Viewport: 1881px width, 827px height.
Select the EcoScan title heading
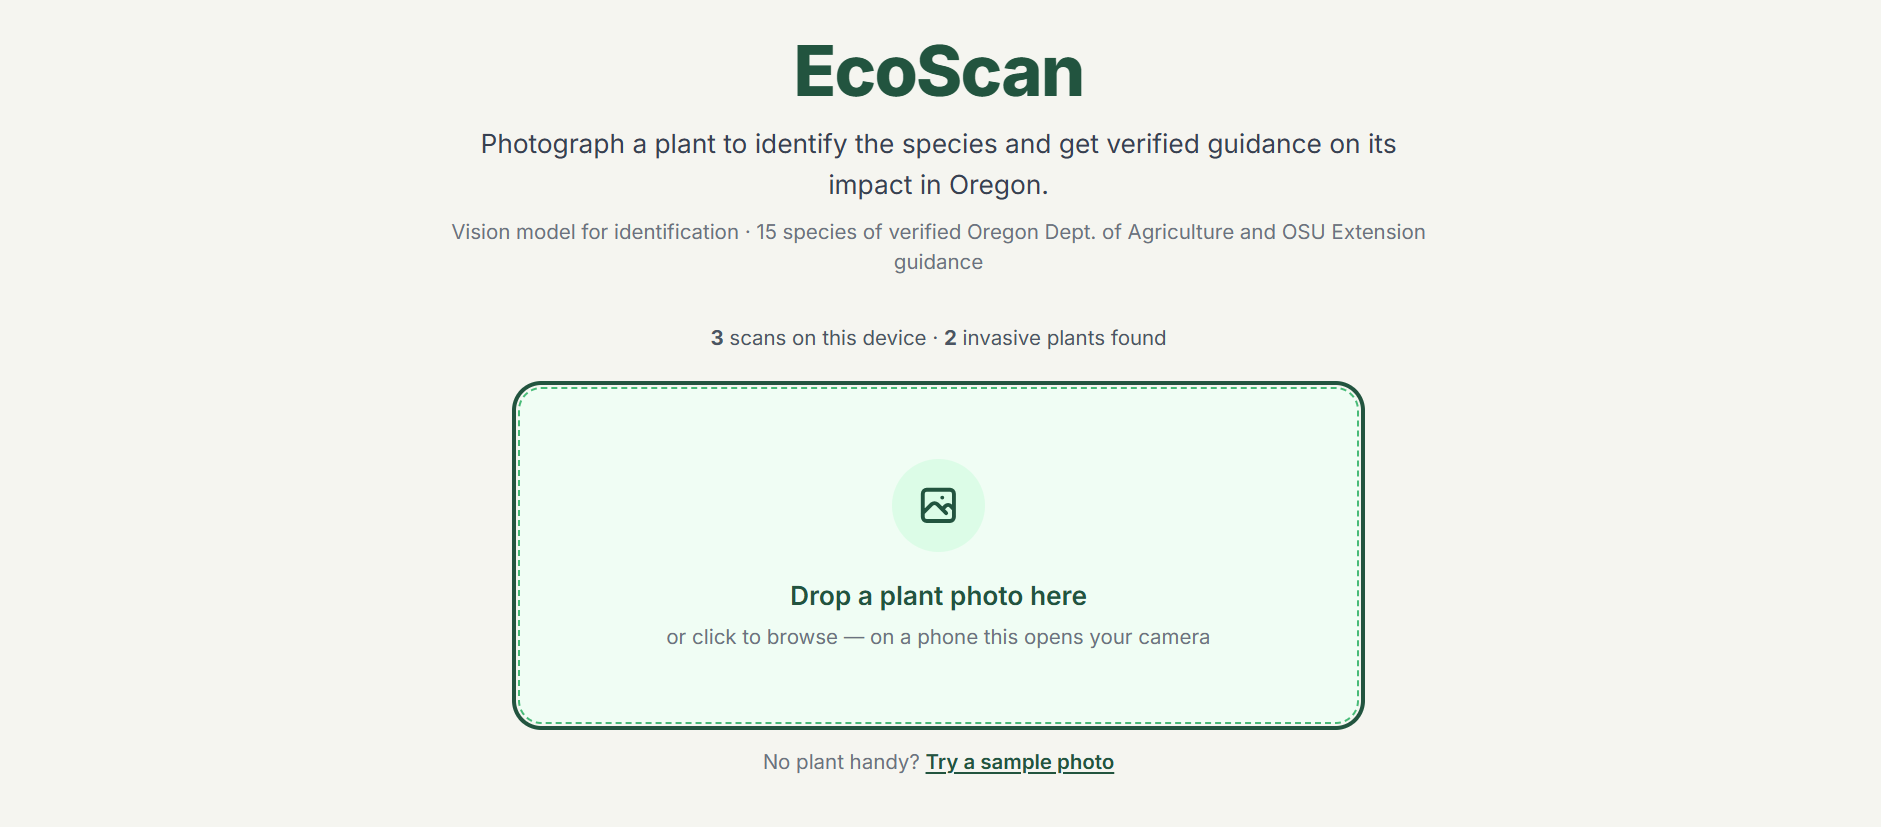[x=938, y=72]
